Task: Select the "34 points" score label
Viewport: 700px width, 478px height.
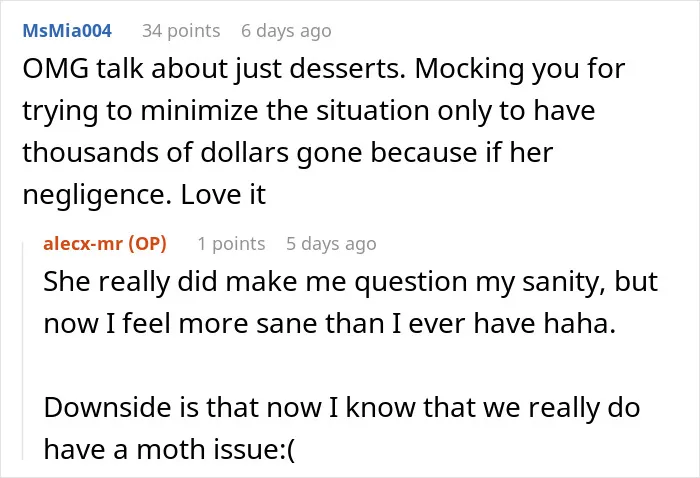Action: (181, 31)
